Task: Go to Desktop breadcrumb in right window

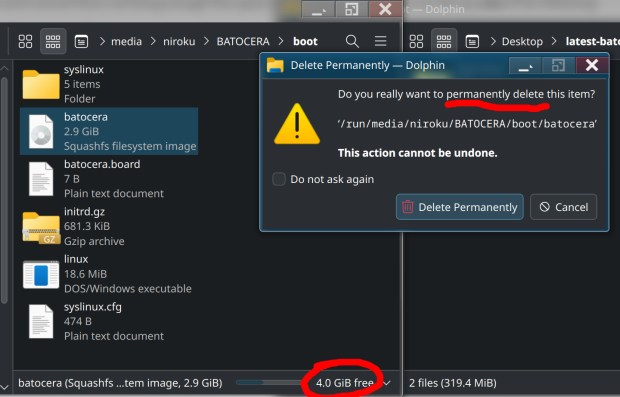Action: [x=522, y=42]
